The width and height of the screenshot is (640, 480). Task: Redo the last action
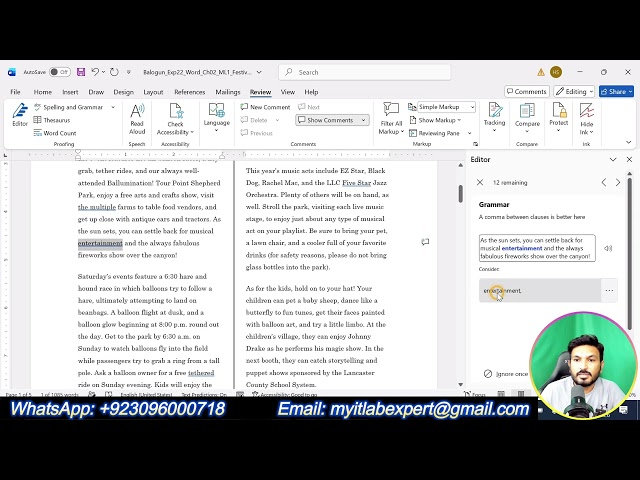114,72
